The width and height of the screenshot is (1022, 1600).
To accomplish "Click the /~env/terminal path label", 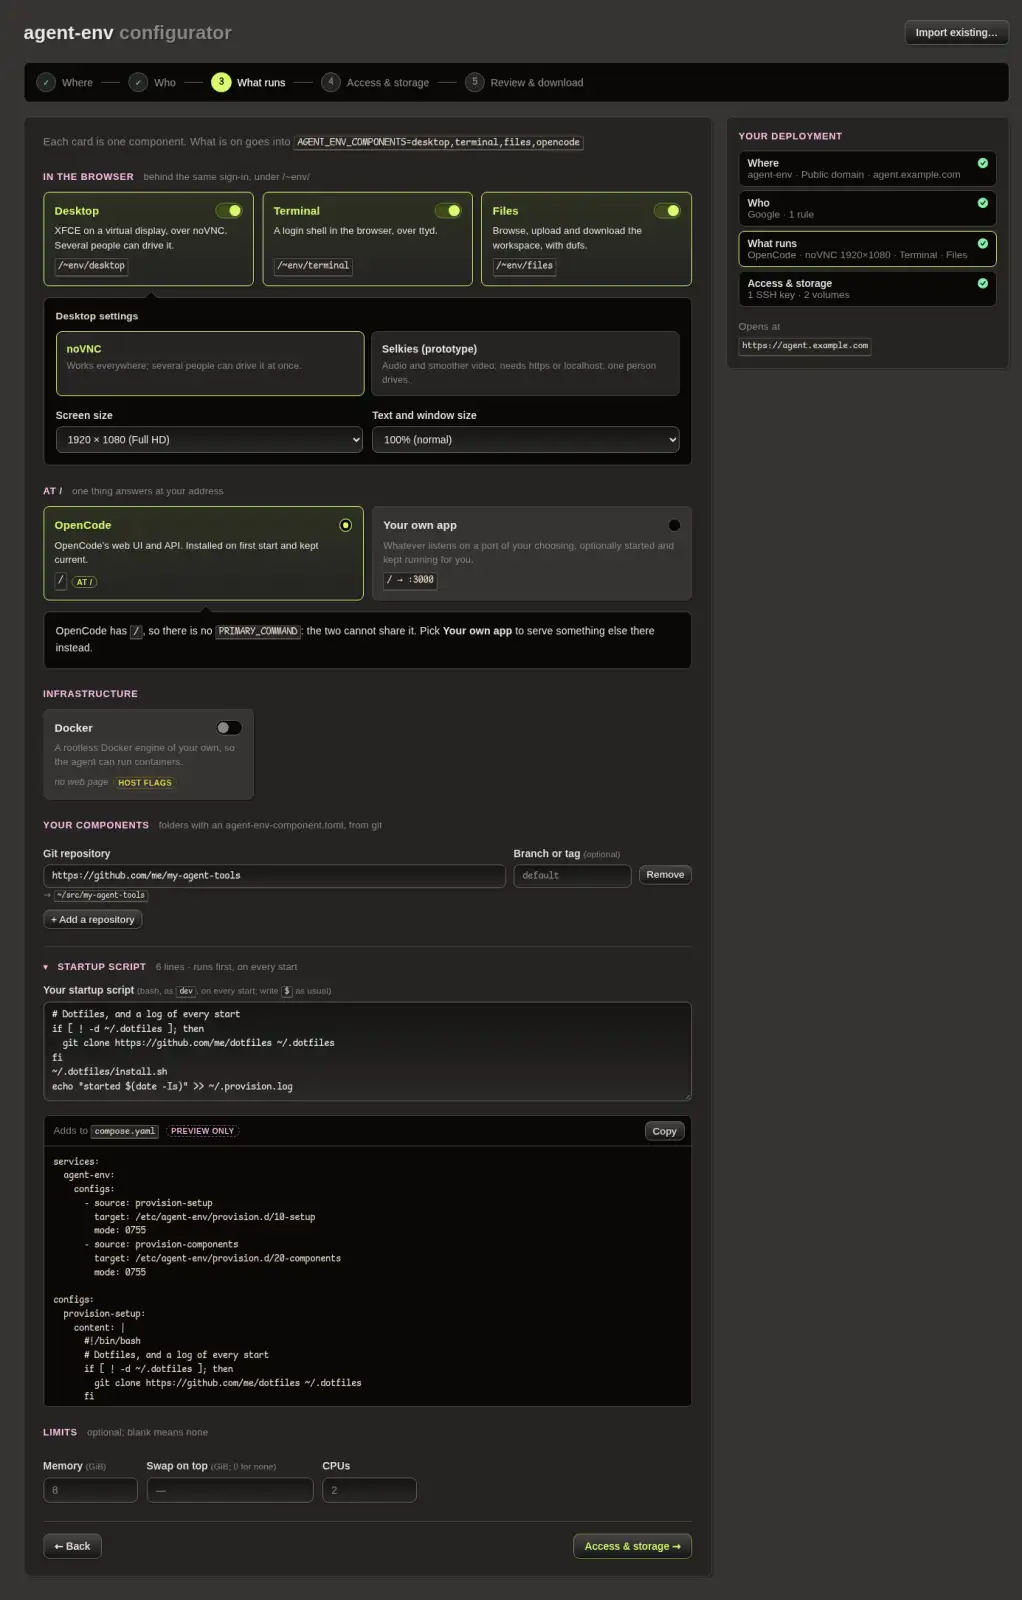I will [314, 266].
